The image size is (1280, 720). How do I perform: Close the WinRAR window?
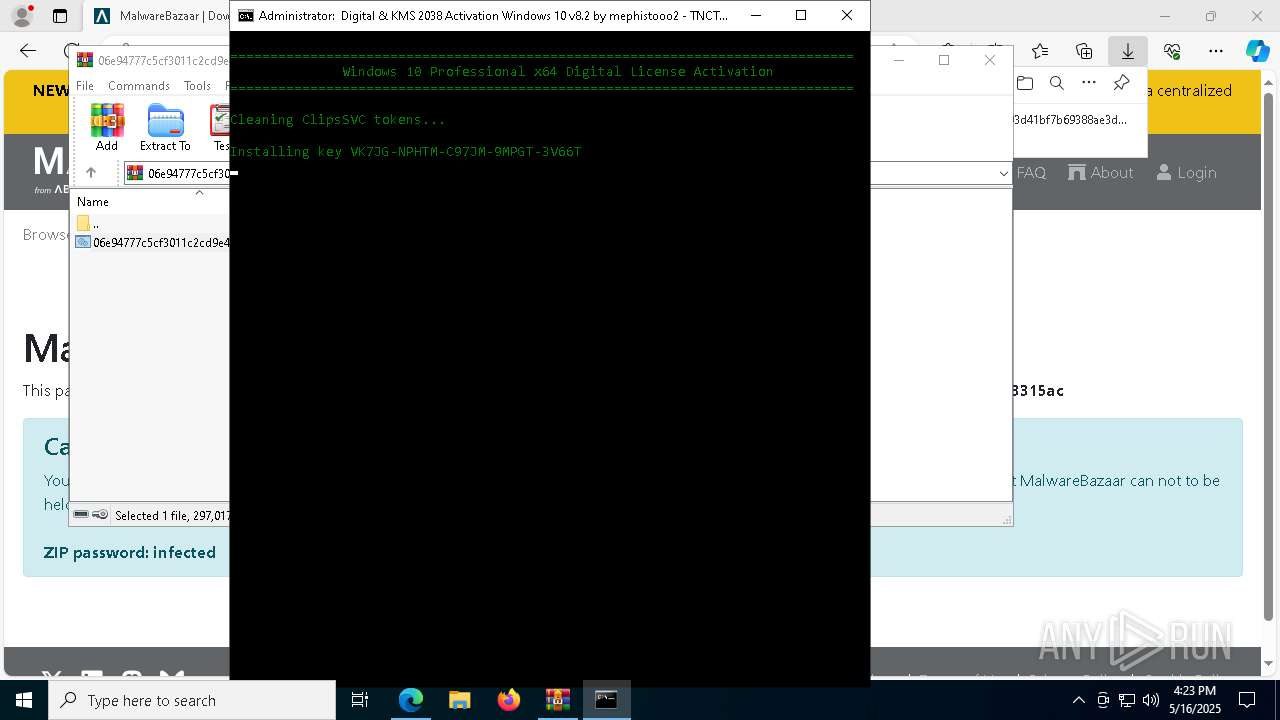point(990,60)
